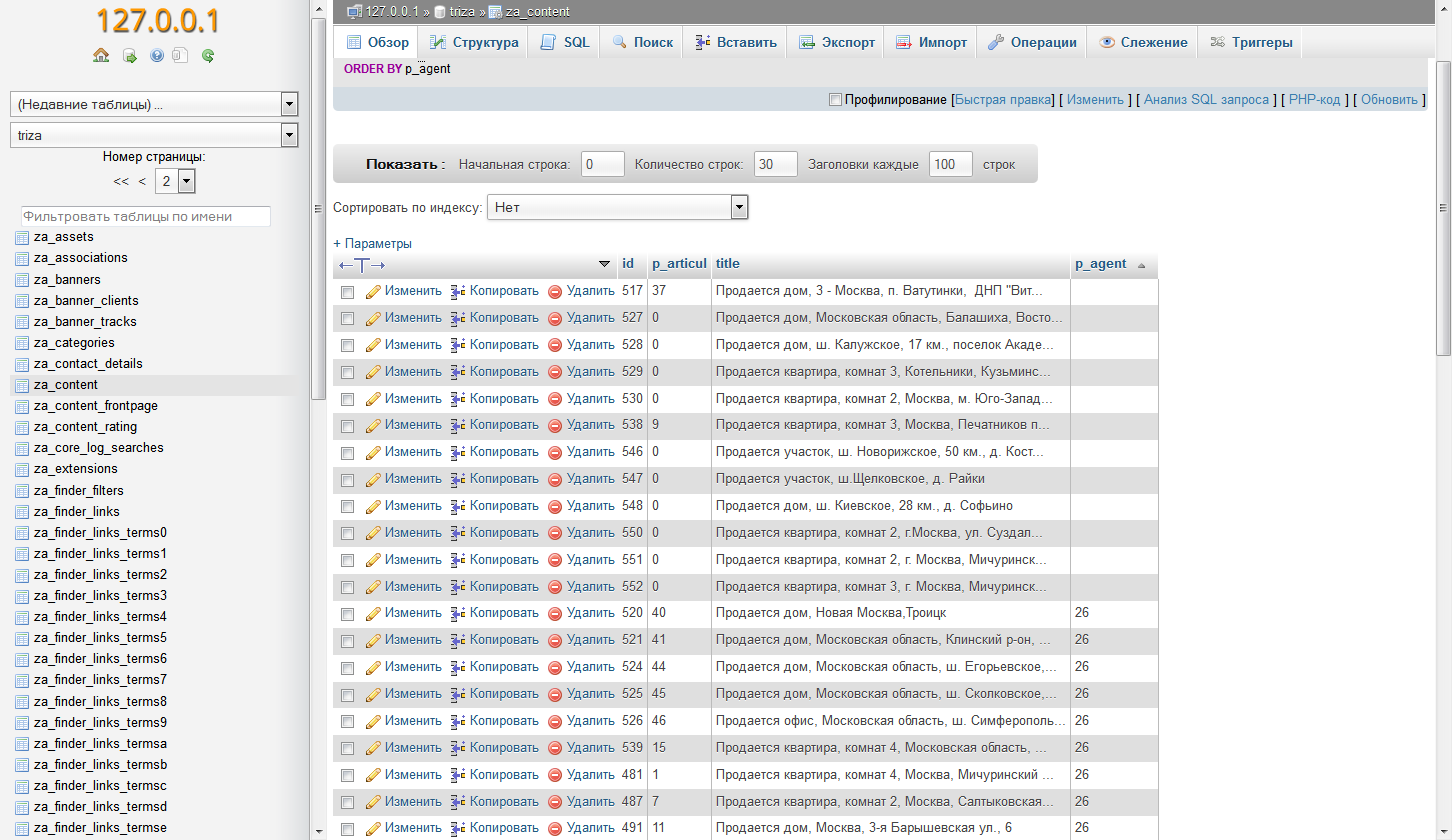The height and width of the screenshot is (840, 1452).
Task: Open the blue question-mark help icon
Action: (x=157, y=56)
